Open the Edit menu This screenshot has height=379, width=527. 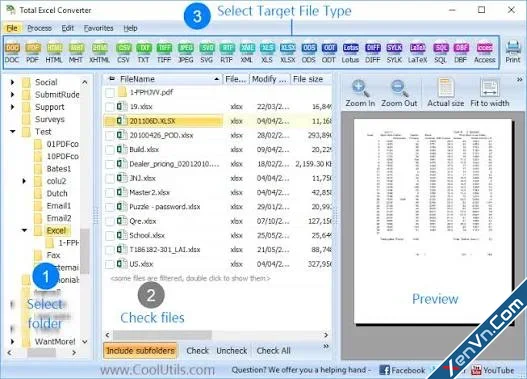tap(68, 28)
